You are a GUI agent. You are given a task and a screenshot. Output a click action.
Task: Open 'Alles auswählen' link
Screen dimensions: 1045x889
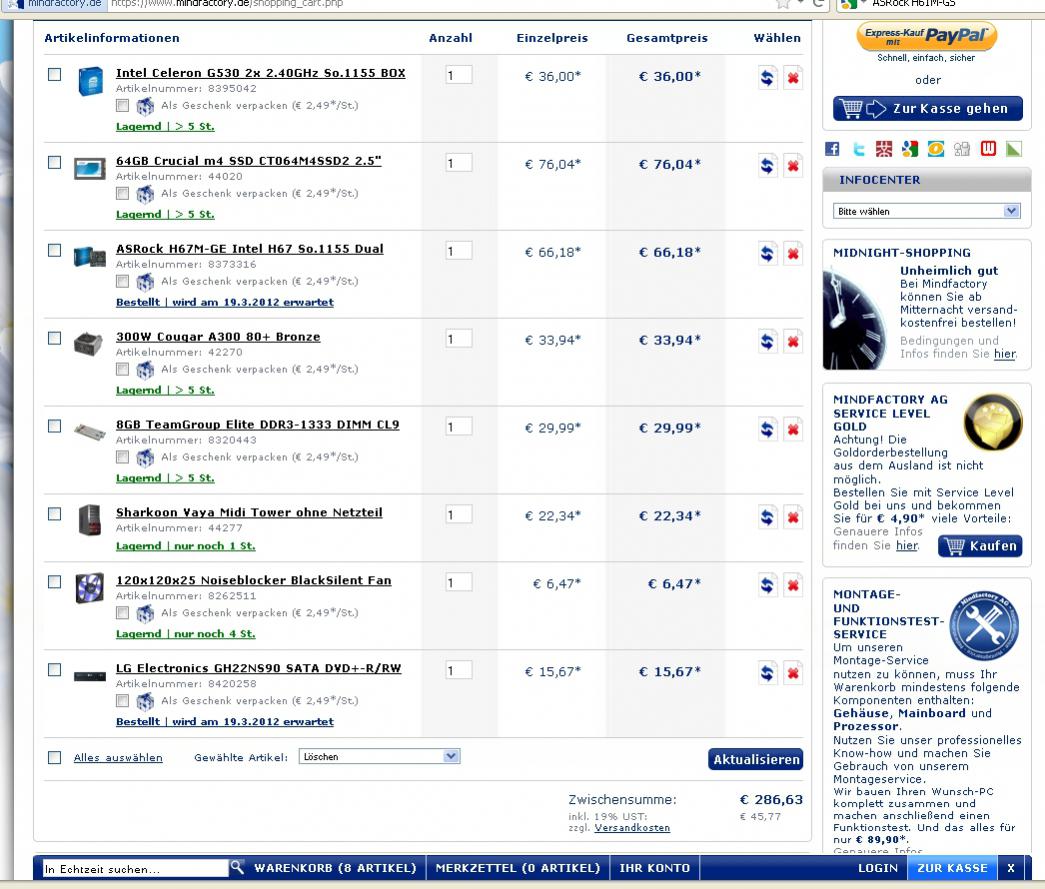point(118,758)
